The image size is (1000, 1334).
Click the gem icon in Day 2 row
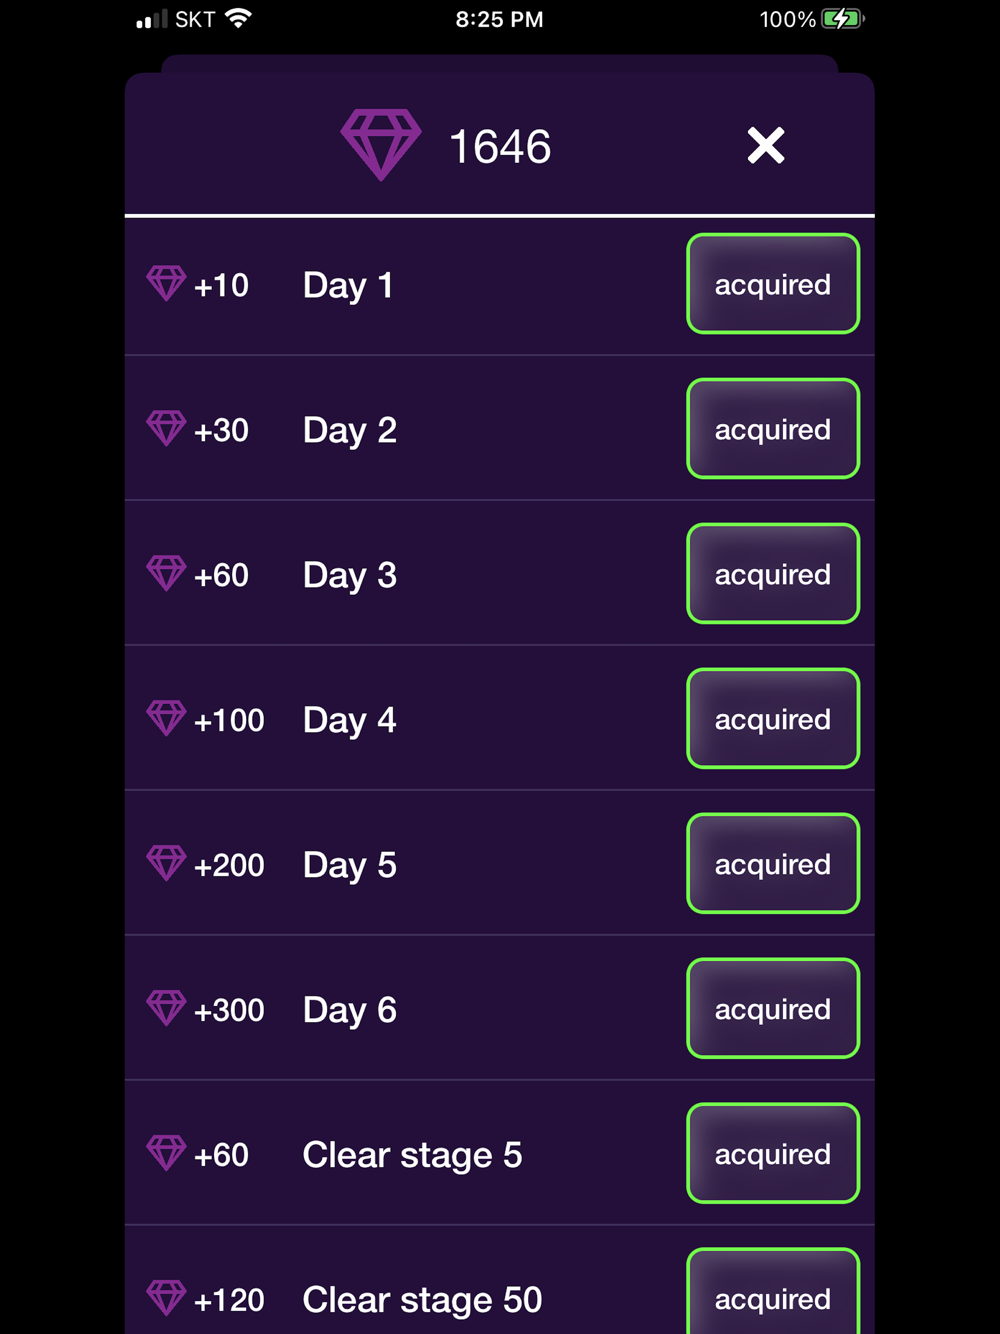pos(166,428)
